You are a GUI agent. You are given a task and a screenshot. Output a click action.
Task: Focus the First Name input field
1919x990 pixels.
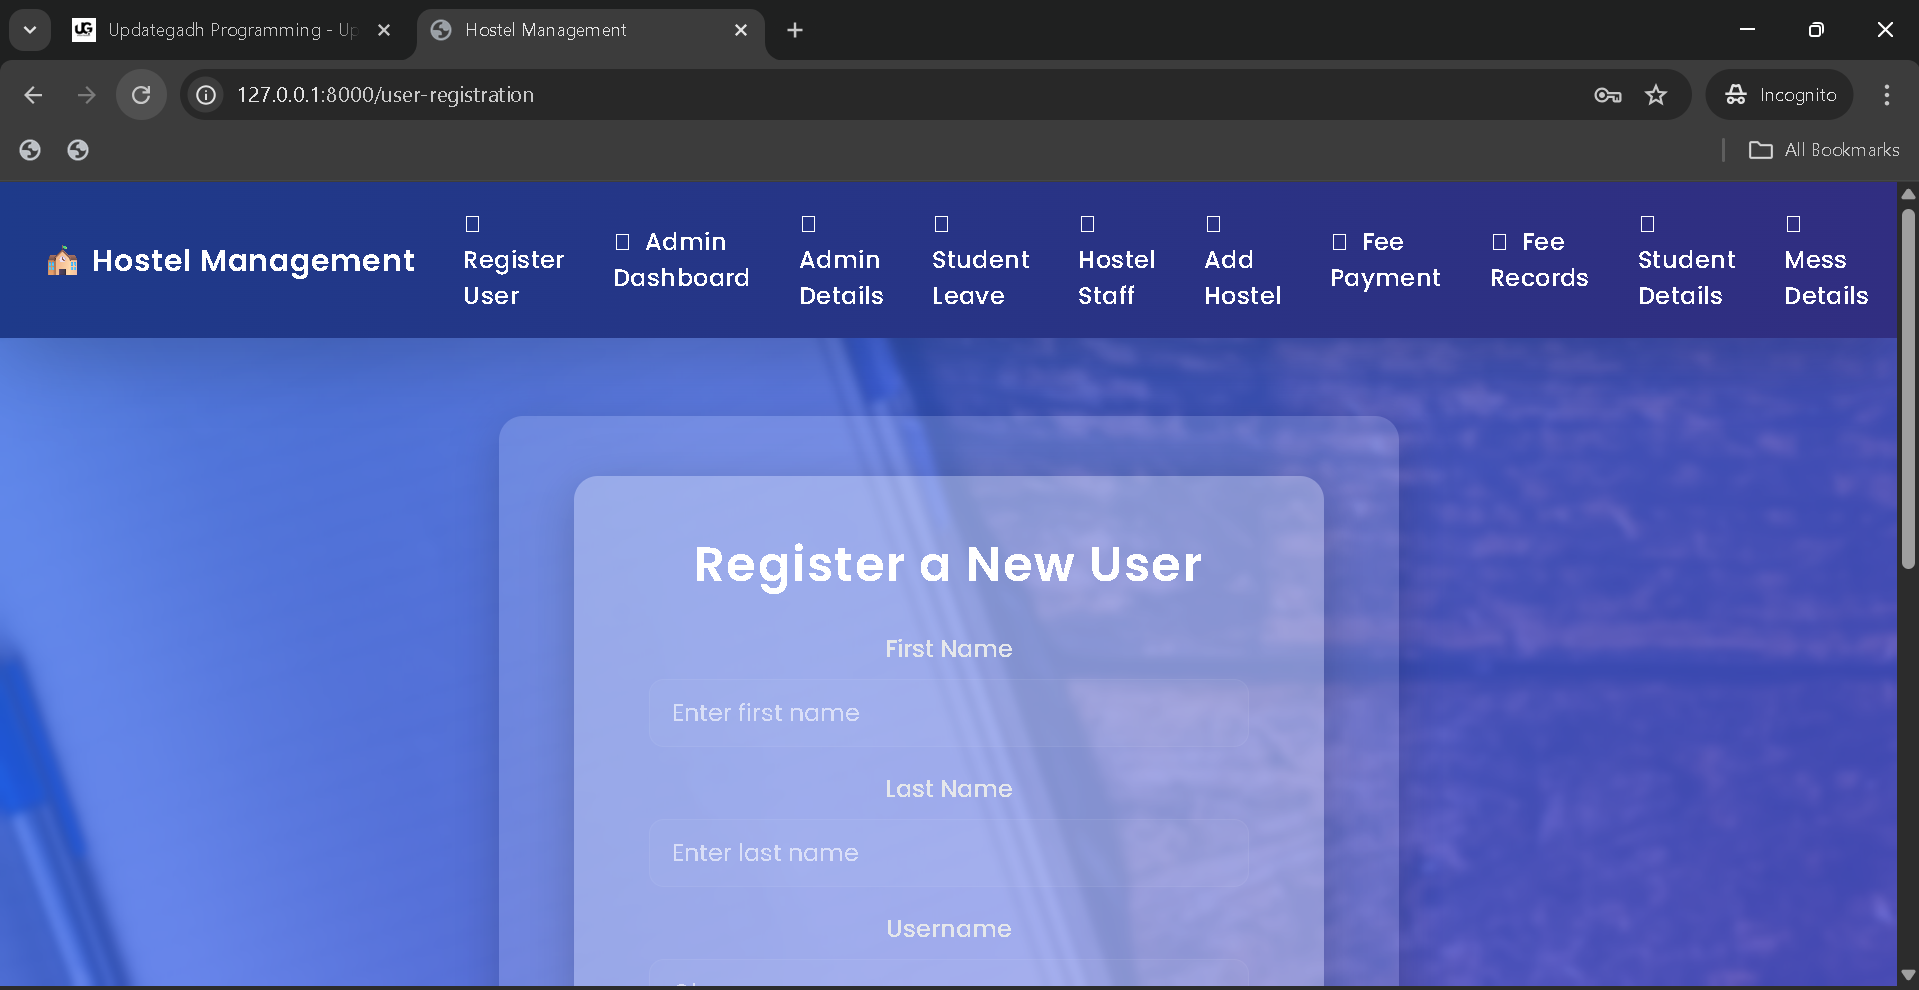[948, 713]
